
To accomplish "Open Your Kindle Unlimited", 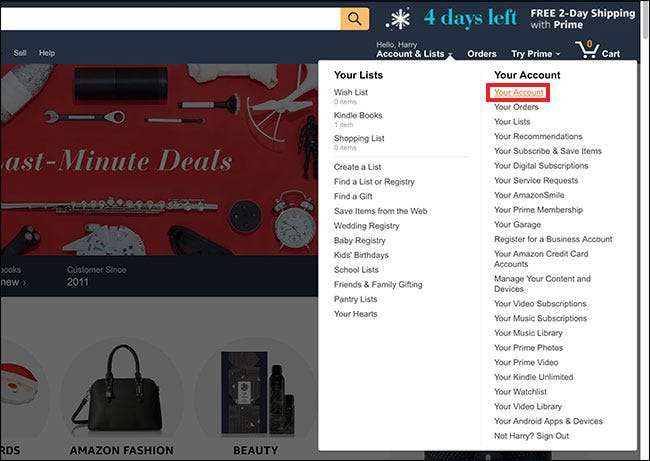I will tap(534, 377).
